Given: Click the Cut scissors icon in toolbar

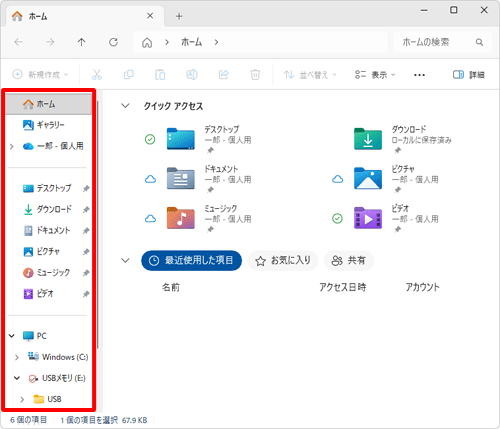Looking at the screenshot, I should click(97, 75).
